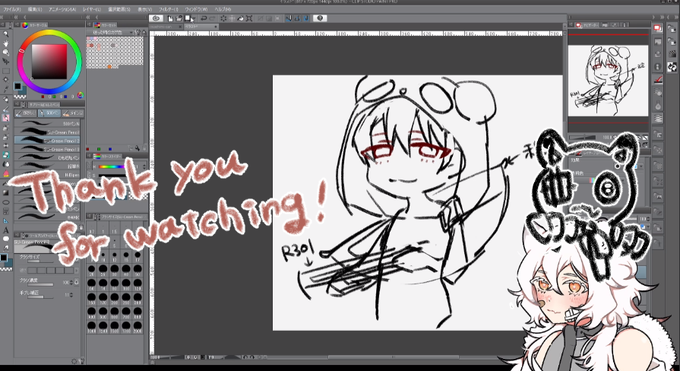This screenshot has height=371, width=680.
Task: Close the first canvas document tab
Action: [x=180, y=27]
